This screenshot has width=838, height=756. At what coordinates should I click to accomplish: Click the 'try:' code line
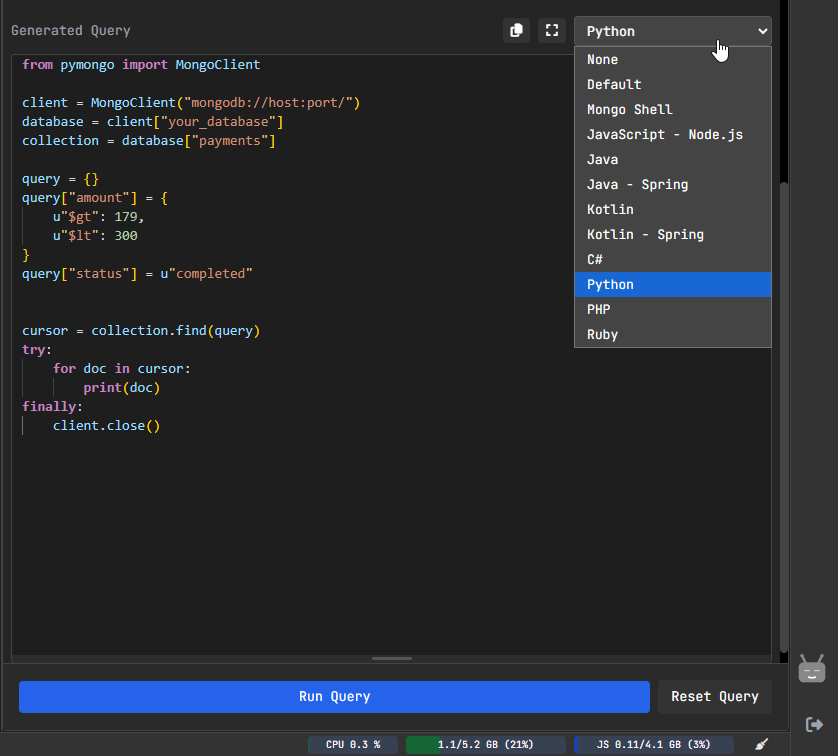click(x=37, y=349)
